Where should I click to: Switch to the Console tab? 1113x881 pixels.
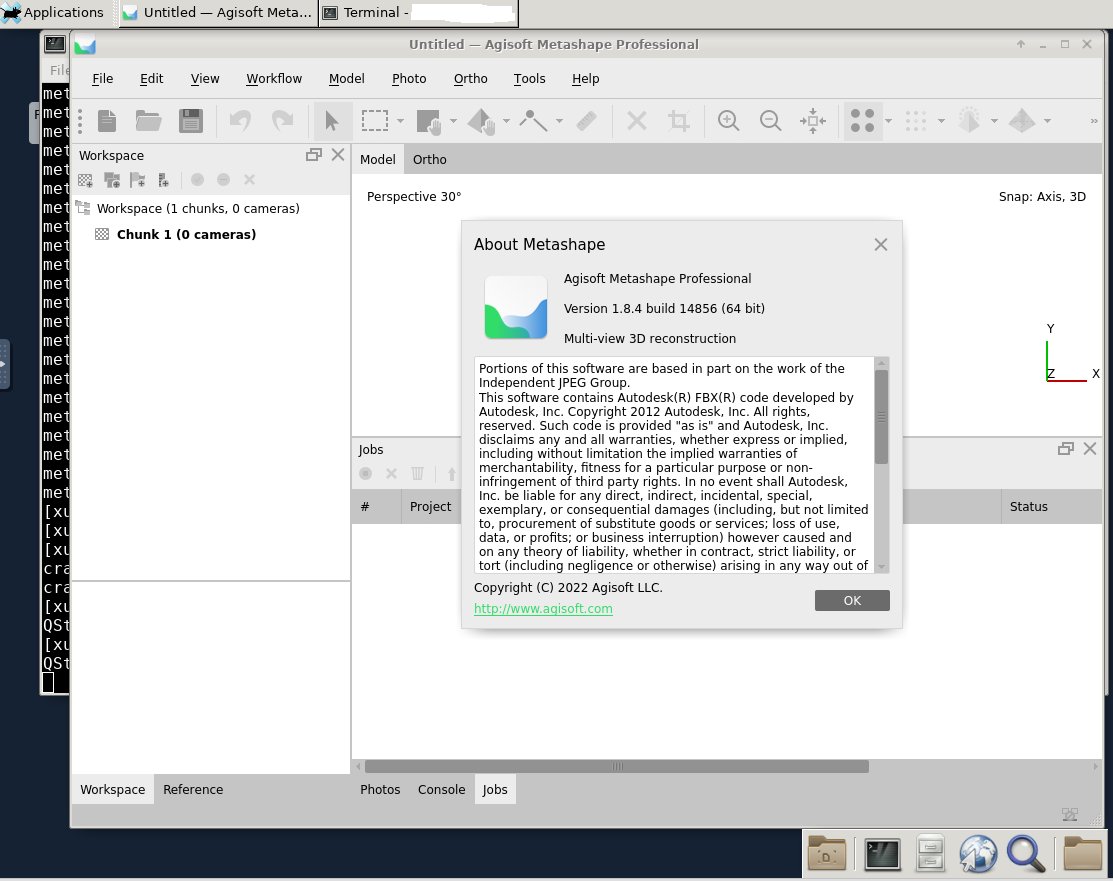tap(442, 789)
